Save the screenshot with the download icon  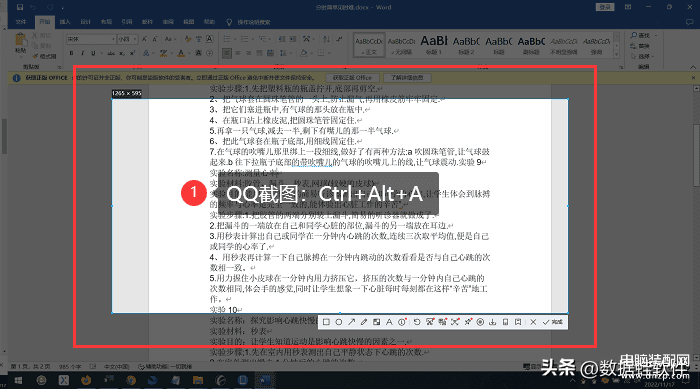click(x=492, y=322)
